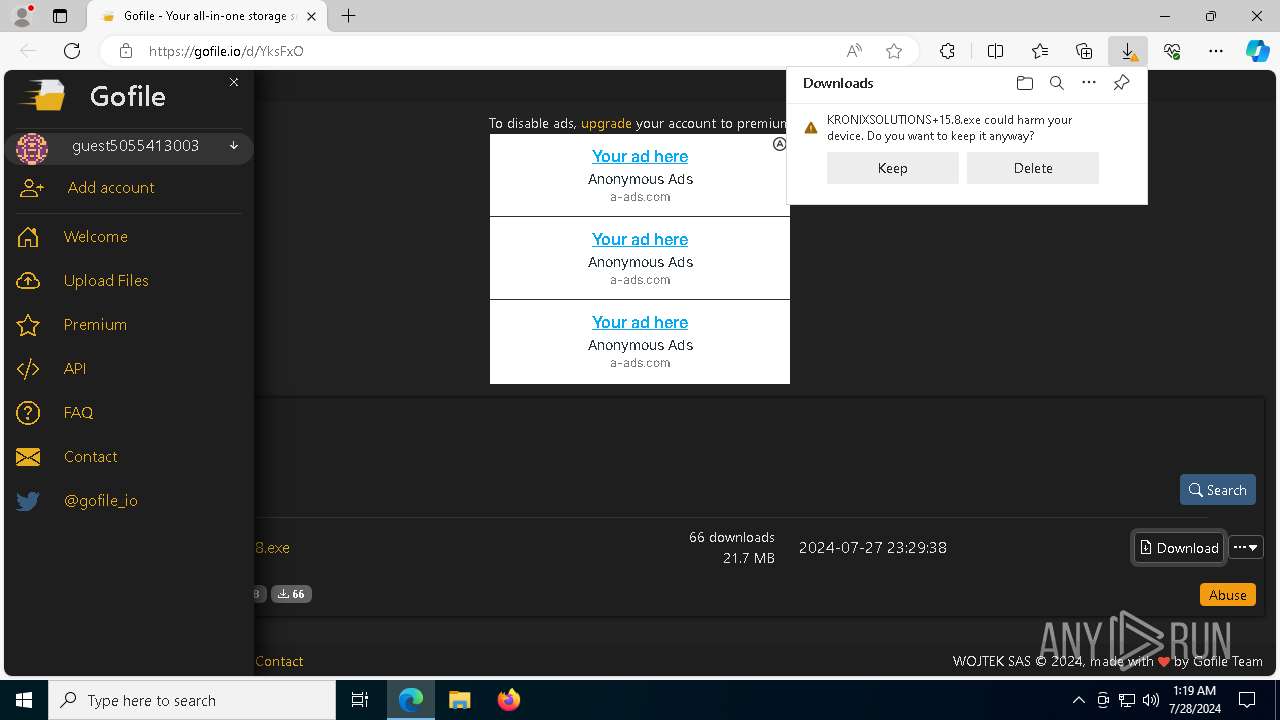The width and height of the screenshot is (1280, 720).
Task: Report file with Abuse button
Action: pos(1228,595)
